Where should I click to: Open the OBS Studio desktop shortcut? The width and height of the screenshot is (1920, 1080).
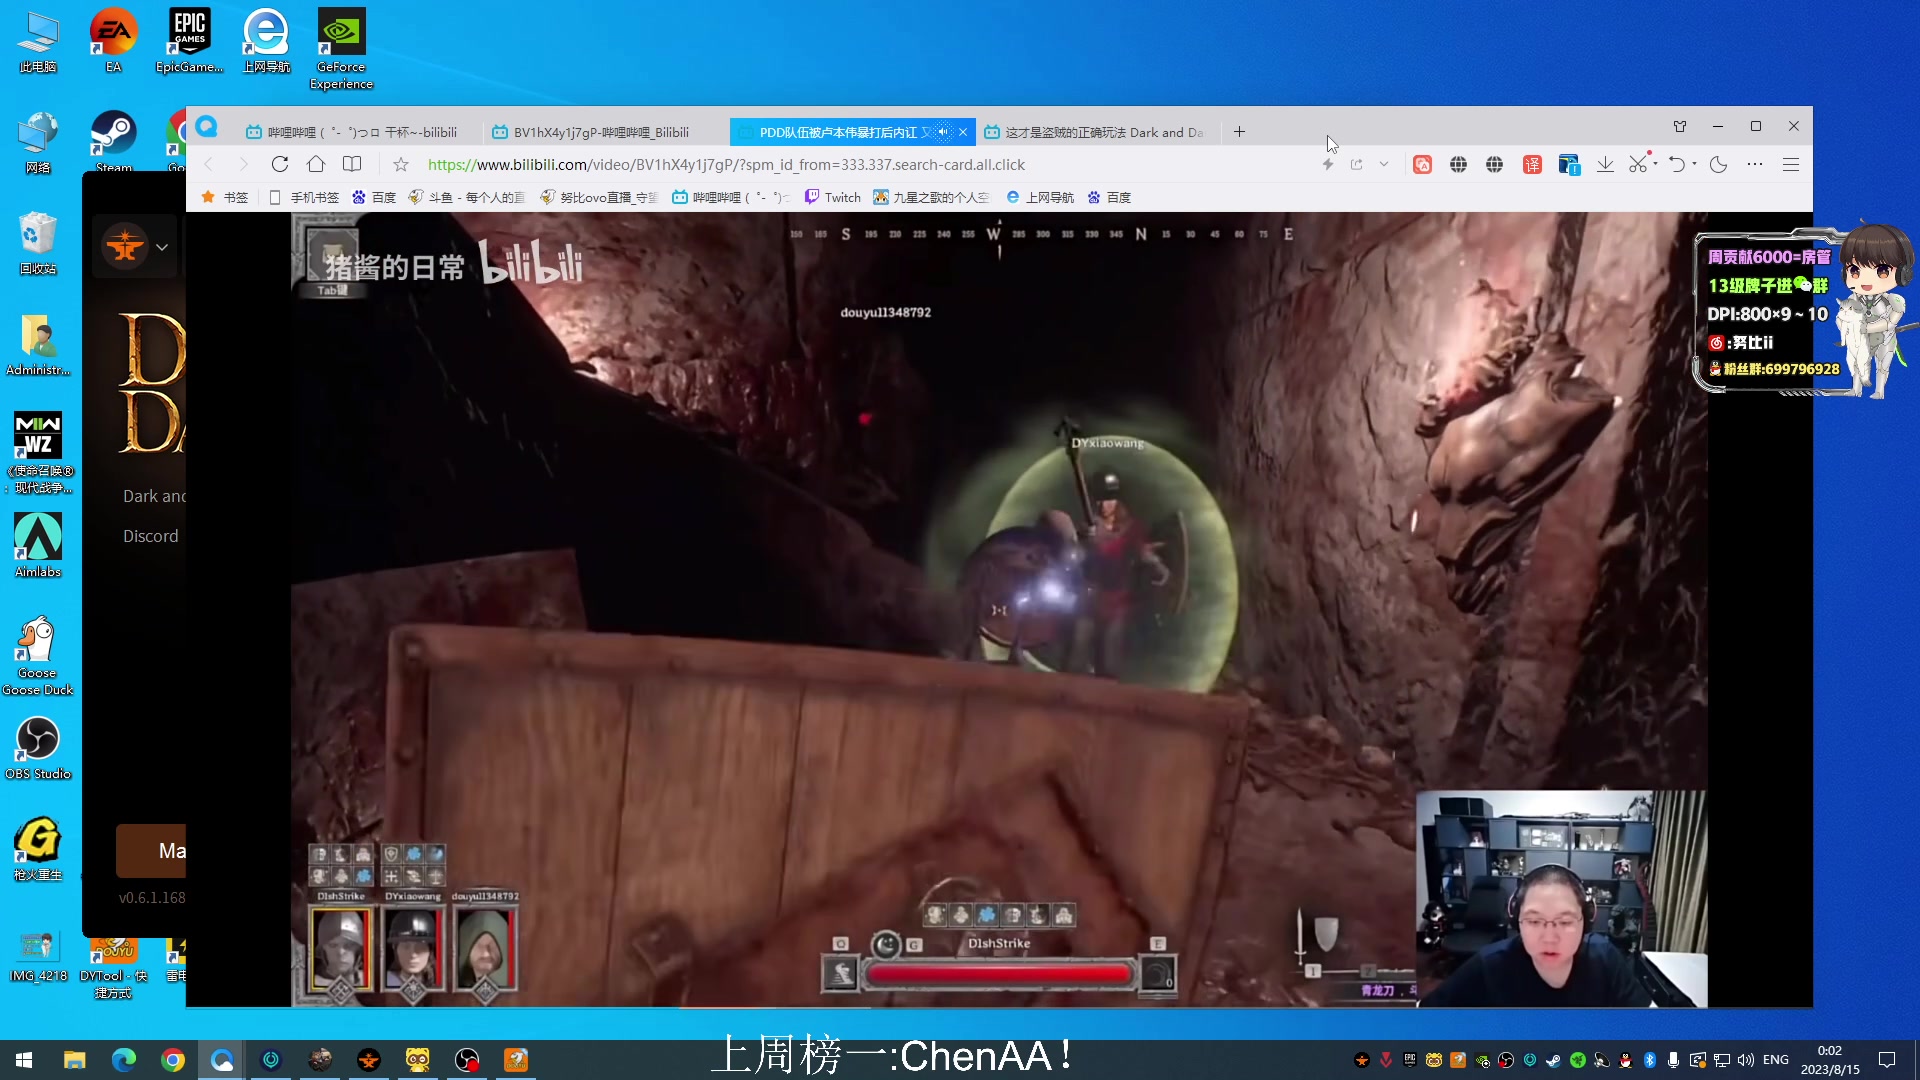38,748
